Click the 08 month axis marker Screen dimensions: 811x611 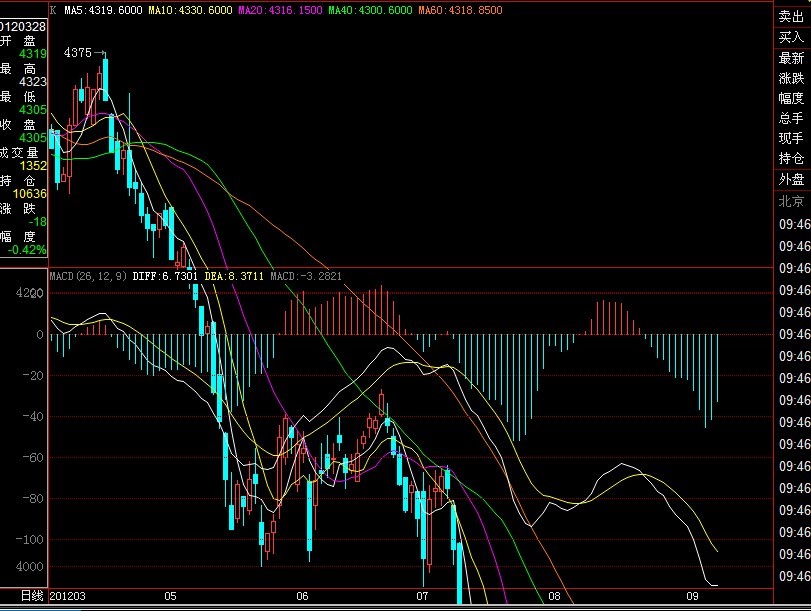pyautogui.click(x=555, y=595)
